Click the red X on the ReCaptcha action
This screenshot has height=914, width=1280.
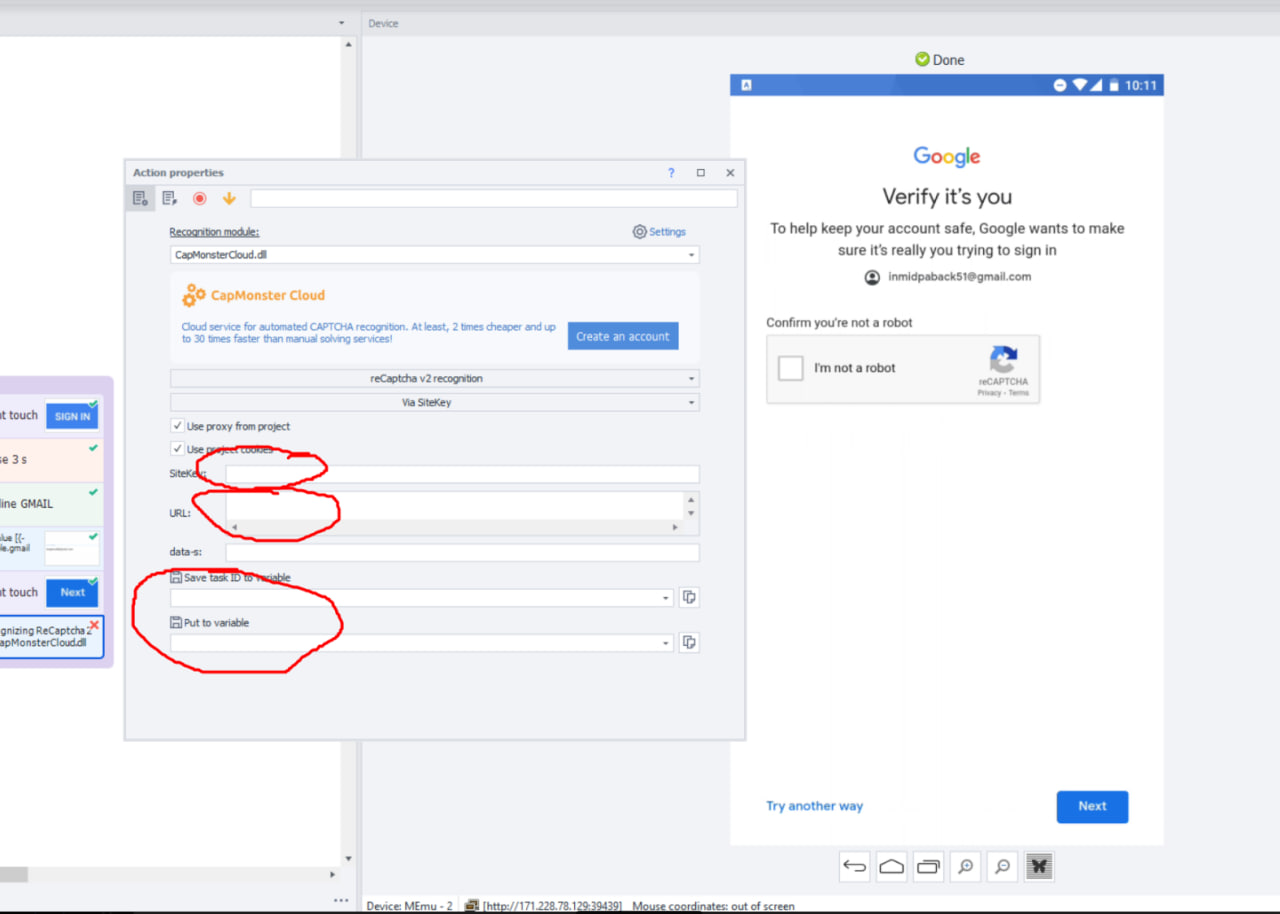tap(94, 625)
